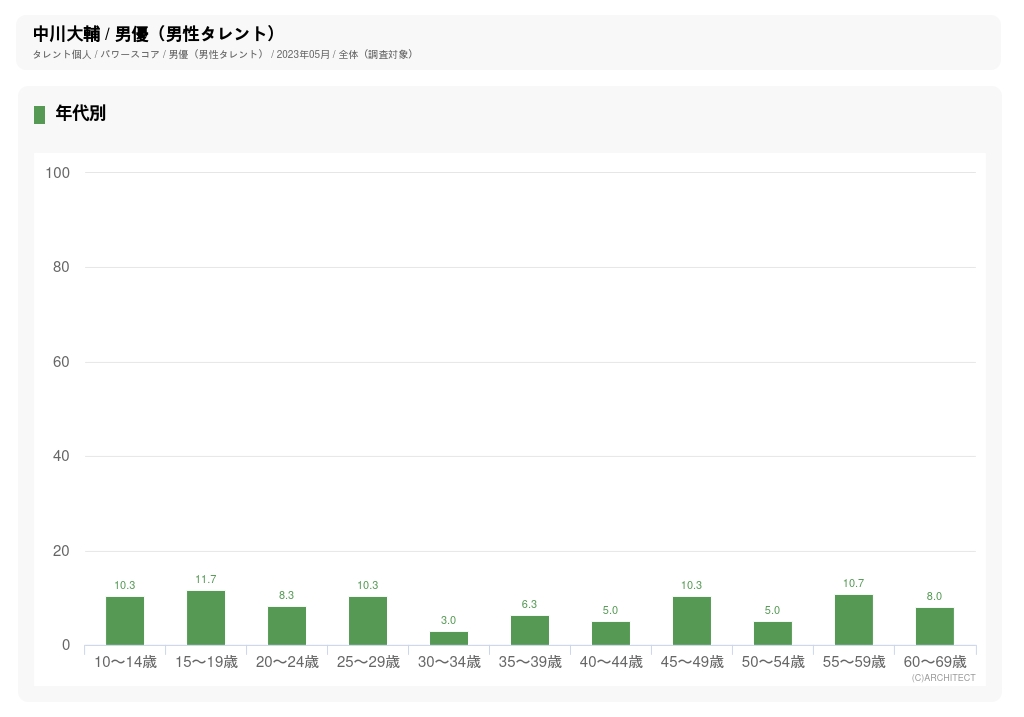Click the green square beside 年代別 heading
1024x717 pixels.
39,115
